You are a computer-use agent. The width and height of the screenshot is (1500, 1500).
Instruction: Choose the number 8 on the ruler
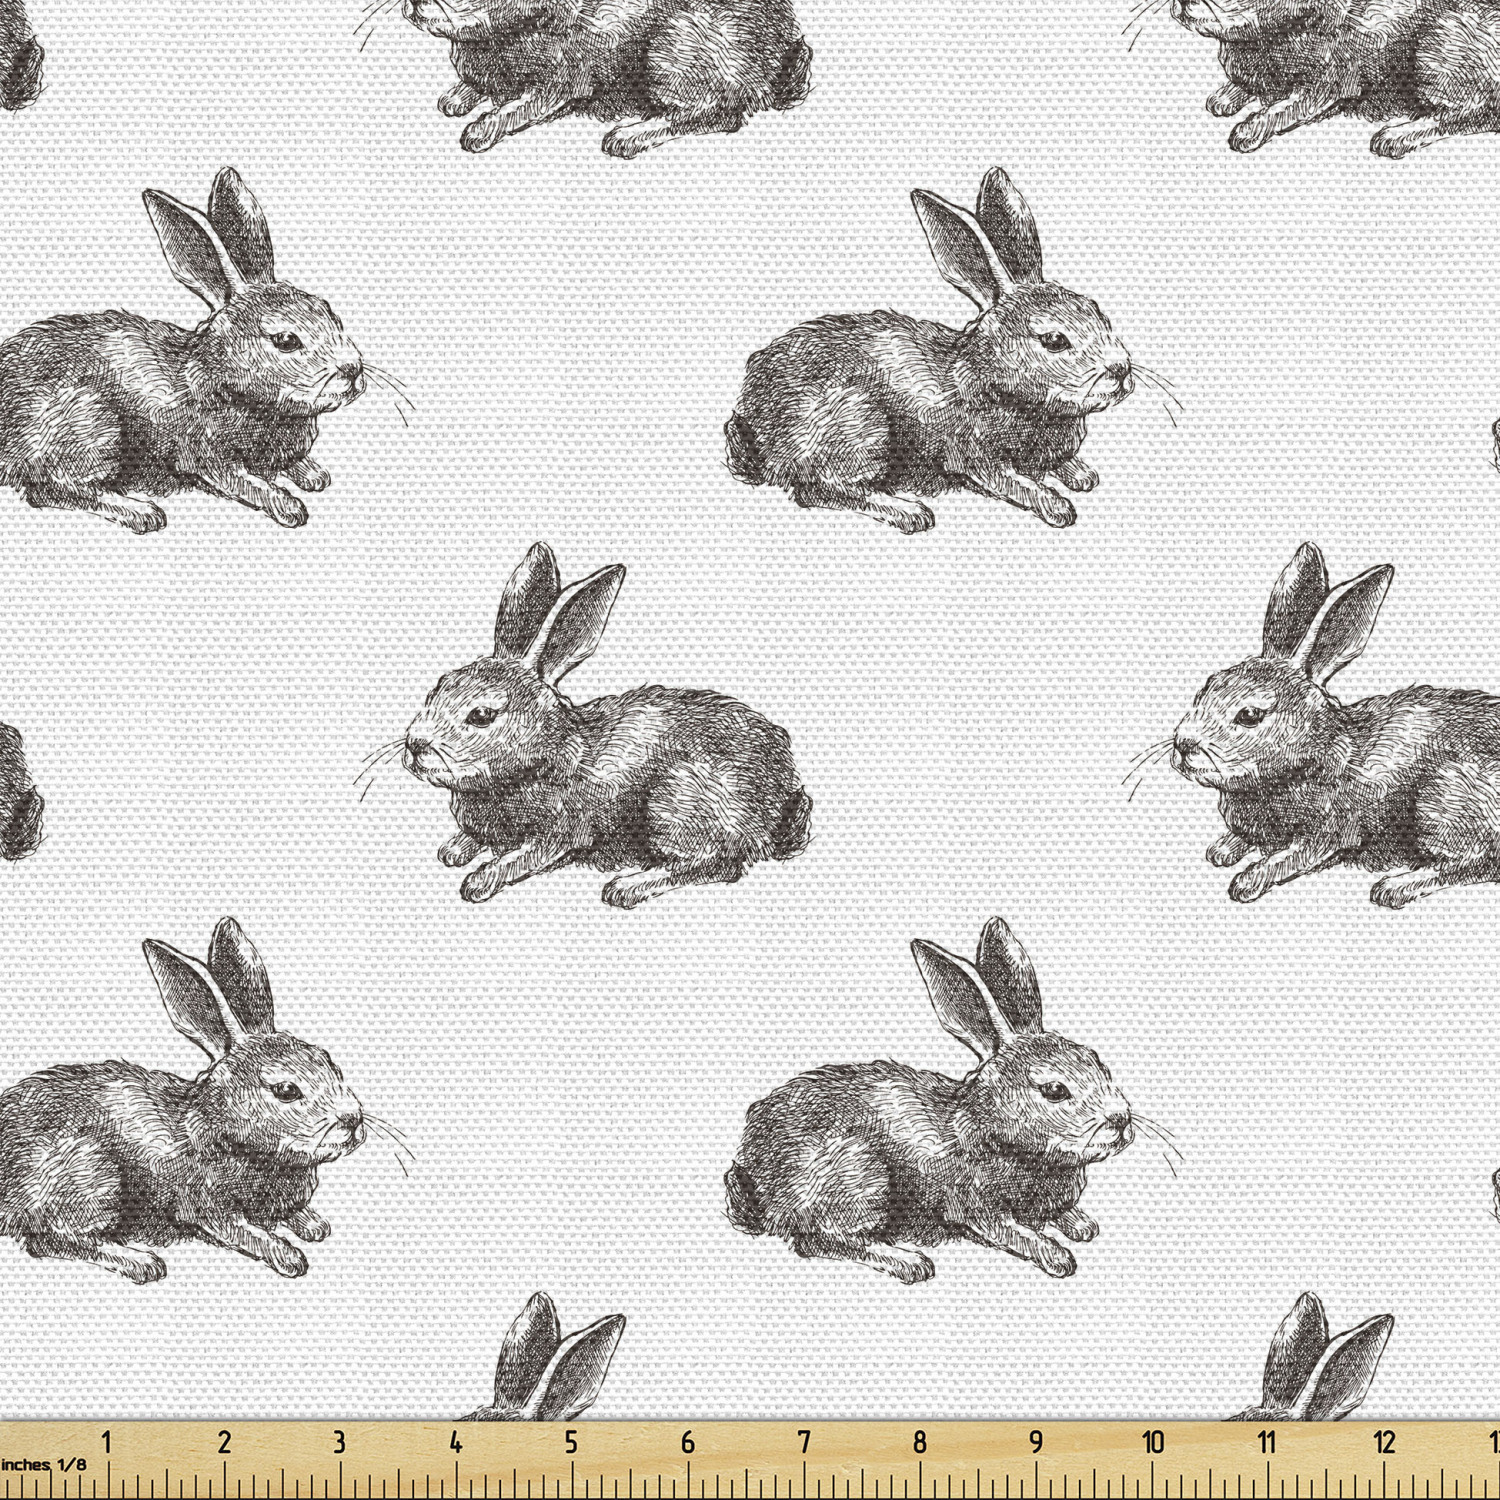coord(920,1442)
